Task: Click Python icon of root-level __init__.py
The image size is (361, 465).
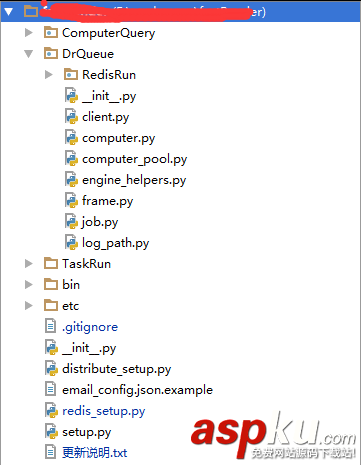Action: tap(51, 348)
